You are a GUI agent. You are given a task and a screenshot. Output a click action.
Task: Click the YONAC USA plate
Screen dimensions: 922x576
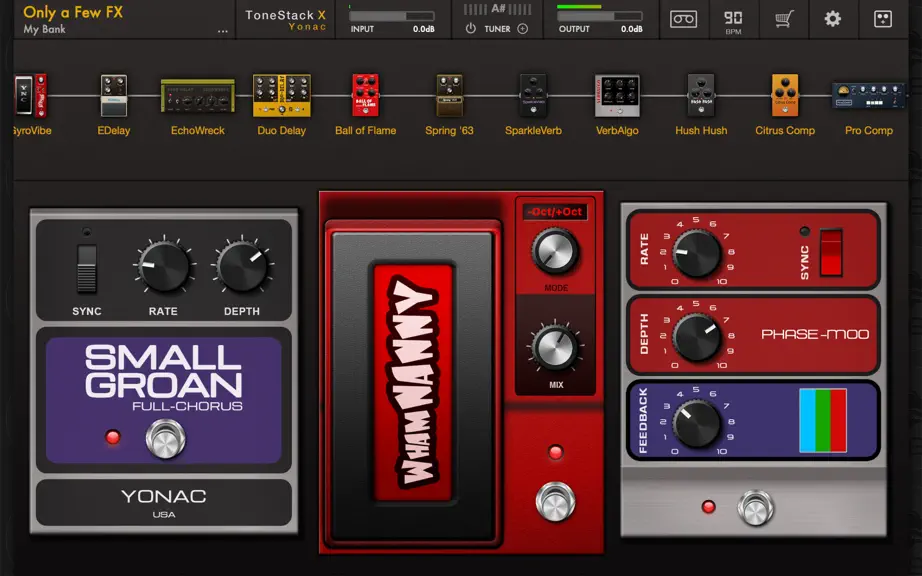click(x=163, y=503)
